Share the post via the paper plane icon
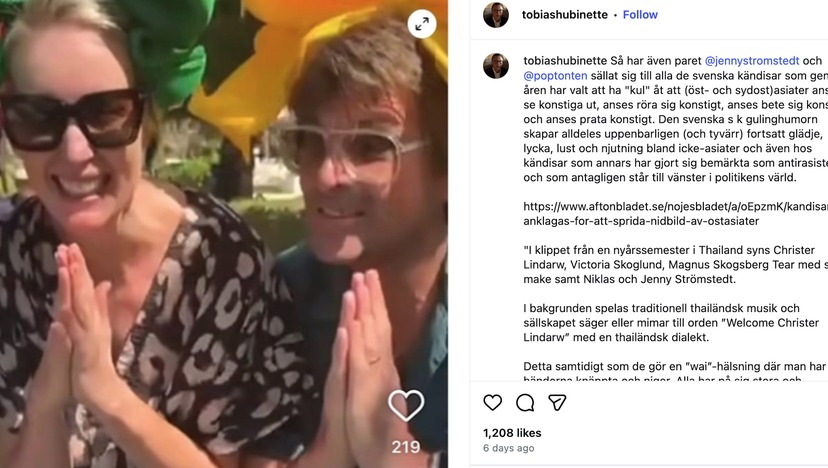This screenshot has height=468, width=828. tap(557, 403)
